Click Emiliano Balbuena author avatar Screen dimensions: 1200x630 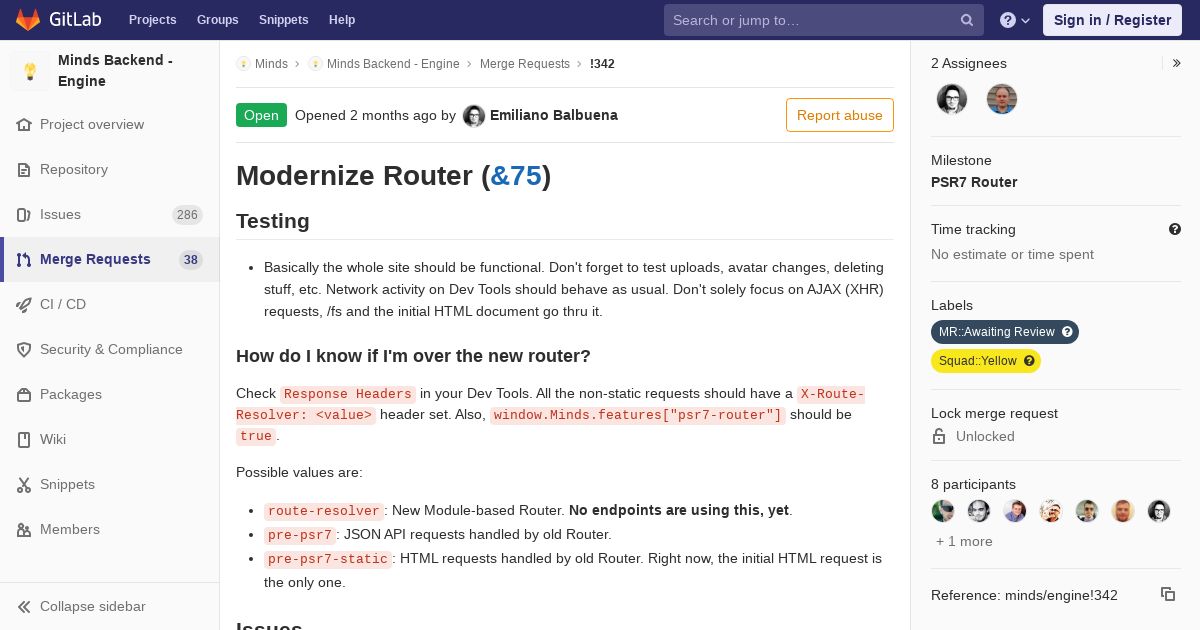474,116
